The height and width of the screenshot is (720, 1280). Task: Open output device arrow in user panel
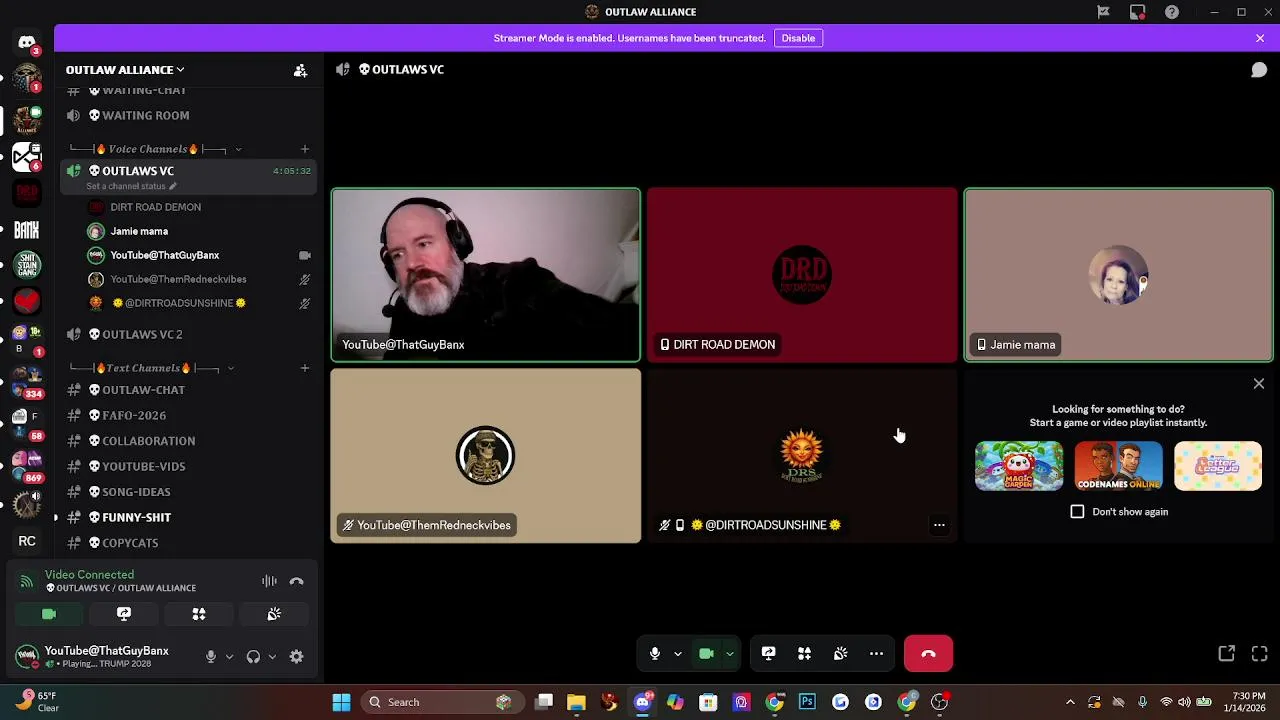click(271, 657)
